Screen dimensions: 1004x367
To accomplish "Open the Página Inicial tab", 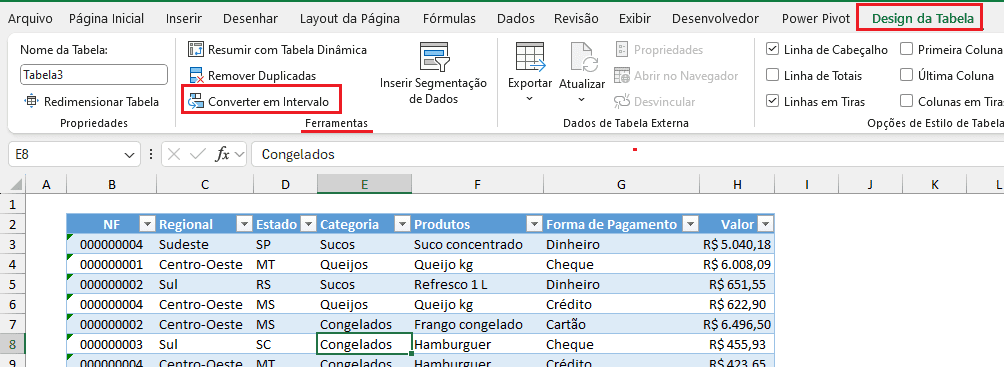I will pos(106,19).
